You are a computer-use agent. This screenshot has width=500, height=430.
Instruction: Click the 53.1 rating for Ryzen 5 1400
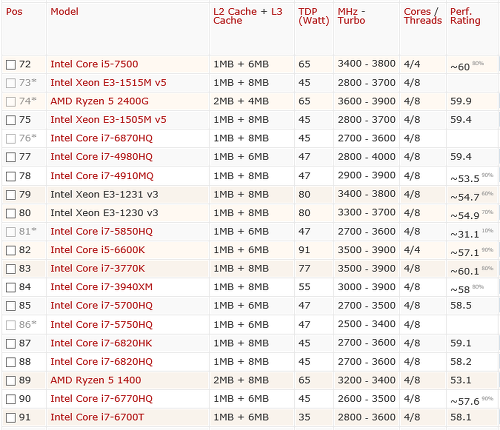point(461,380)
